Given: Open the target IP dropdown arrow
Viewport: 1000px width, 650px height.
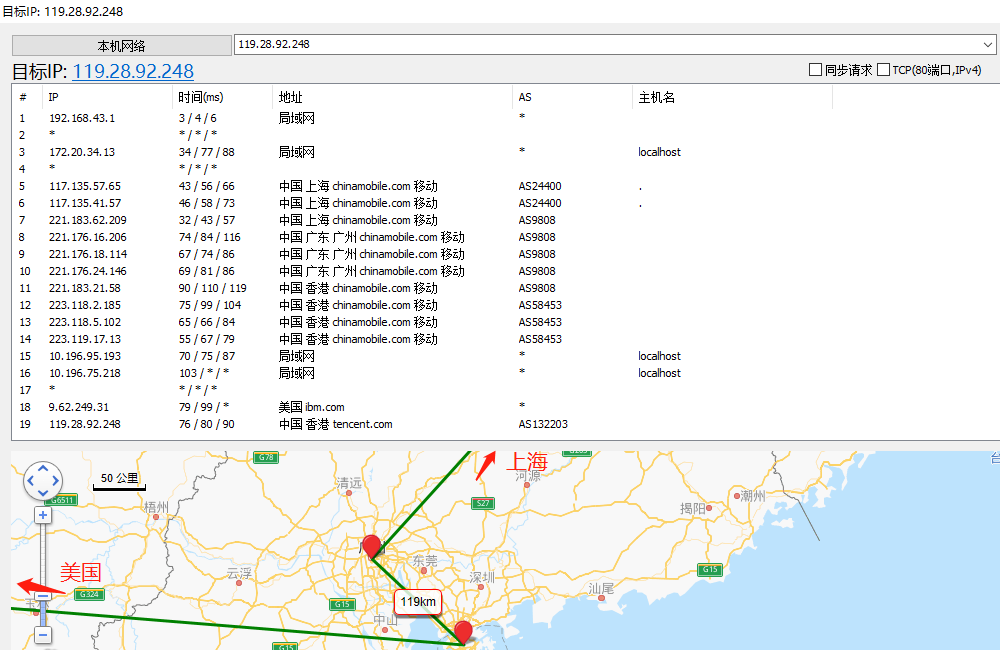Looking at the screenshot, I should click(x=987, y=45).
